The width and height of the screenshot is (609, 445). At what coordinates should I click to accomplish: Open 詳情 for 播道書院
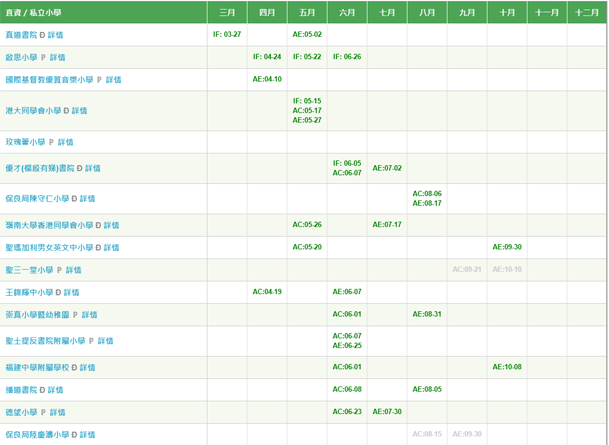tap(58, 389)
